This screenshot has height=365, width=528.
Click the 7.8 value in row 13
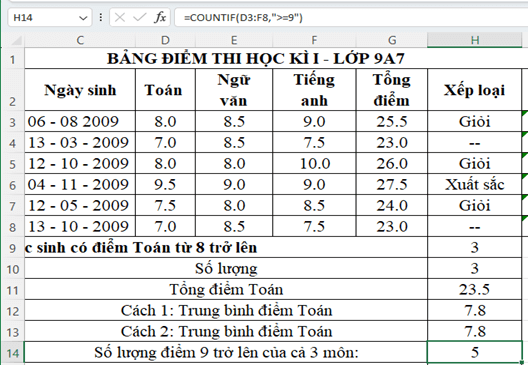pos(474,332)
